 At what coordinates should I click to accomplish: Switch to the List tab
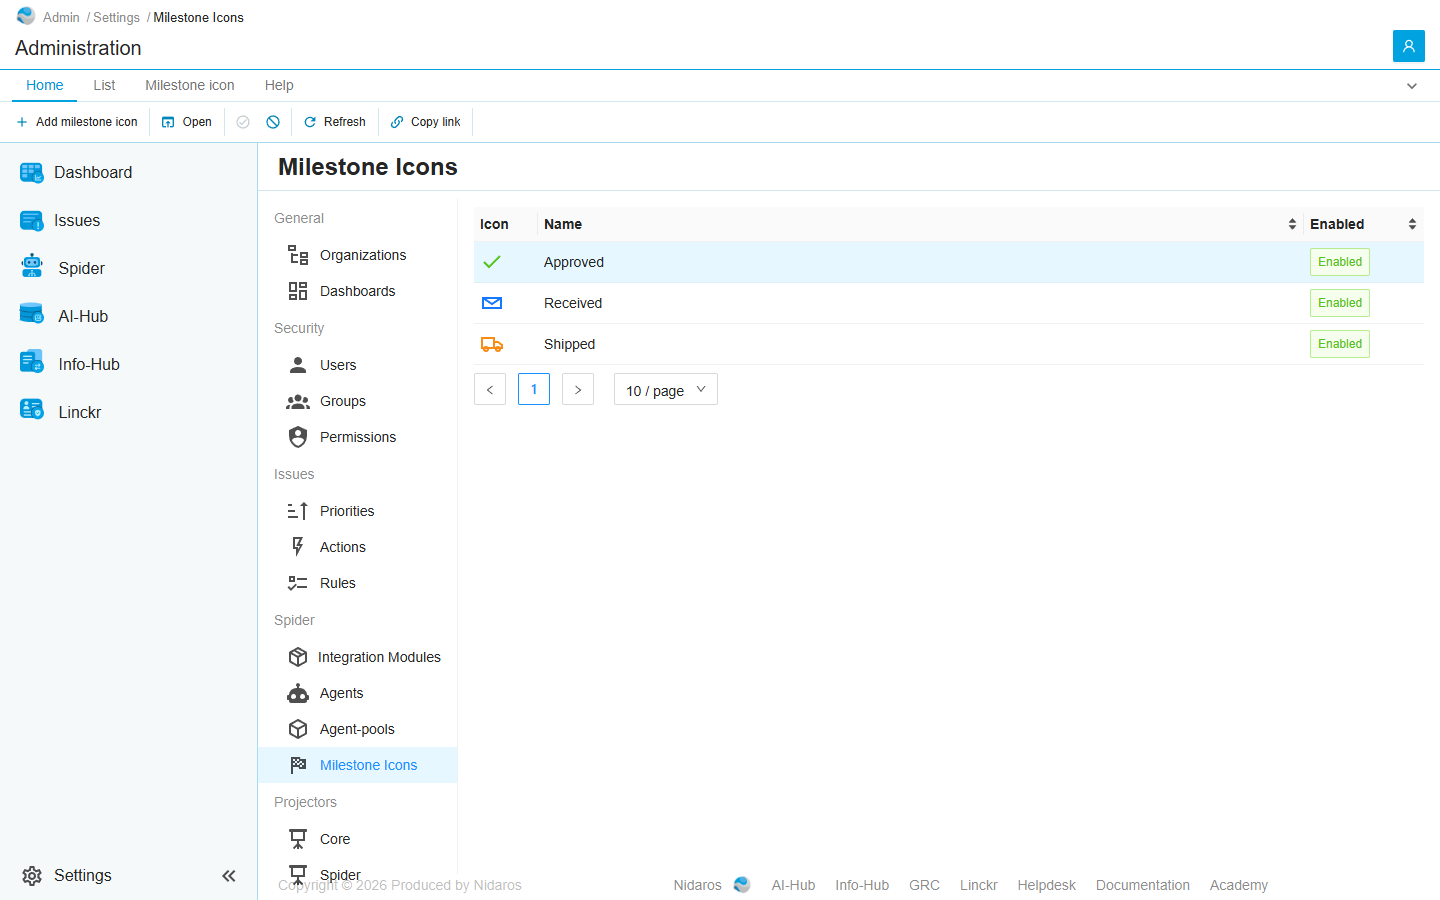point(104,85)
